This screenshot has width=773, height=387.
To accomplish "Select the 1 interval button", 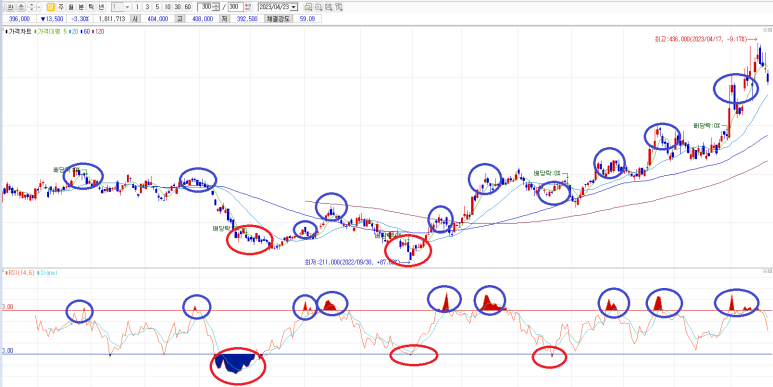I will [x=137, y=7].
